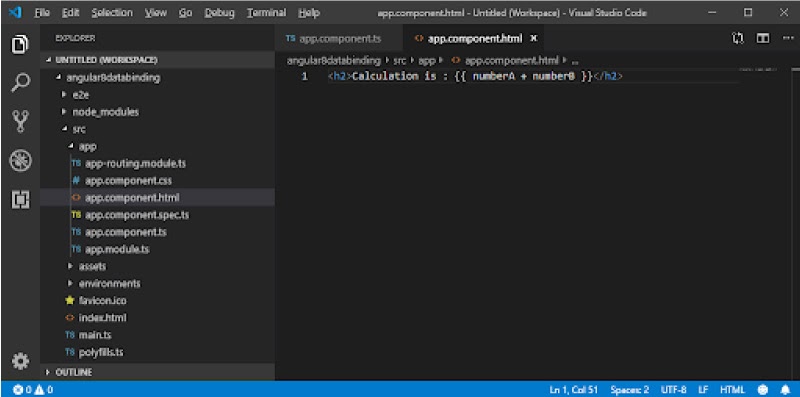Open the Source Control view

[20, 121]
